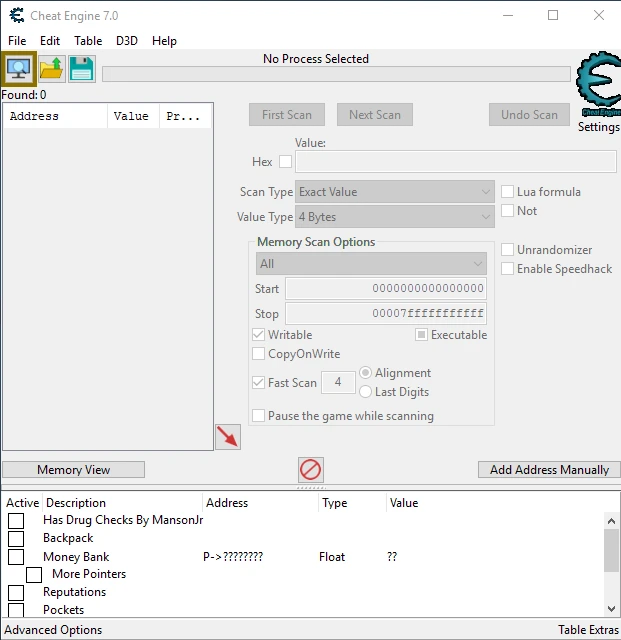Activate the Backpack entry checkbox
The image size is (621, 640).
(16, 539)
